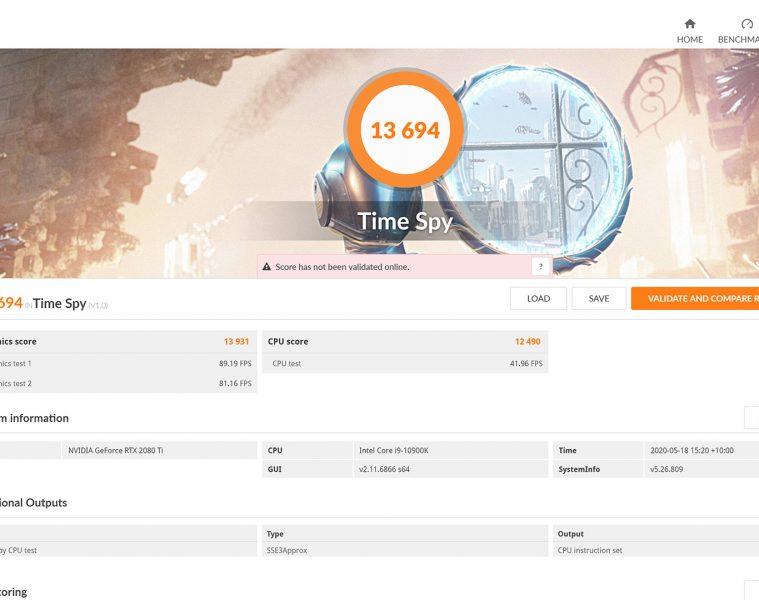
Task: Click the CPU test row label
Action: tap(287, 363)
